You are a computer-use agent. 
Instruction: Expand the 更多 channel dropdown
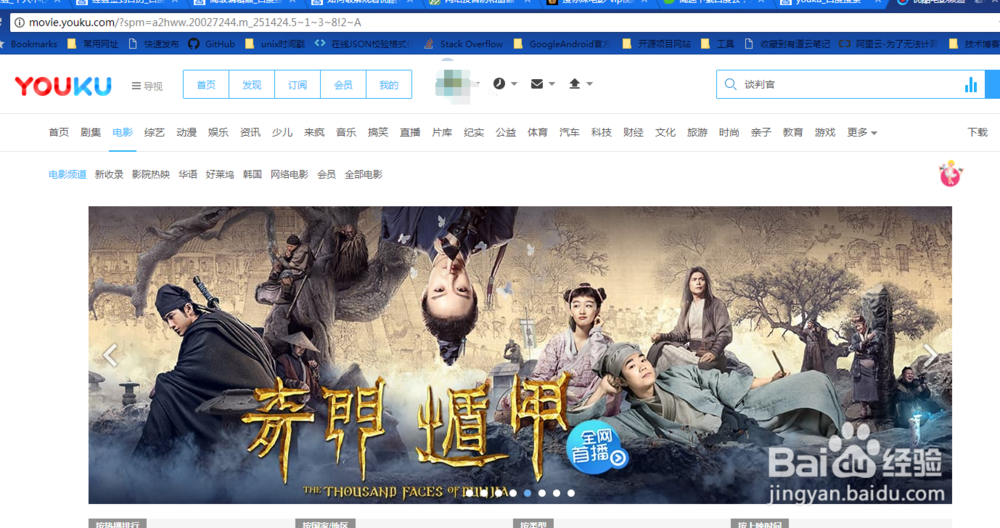click(x=862, y=133)
